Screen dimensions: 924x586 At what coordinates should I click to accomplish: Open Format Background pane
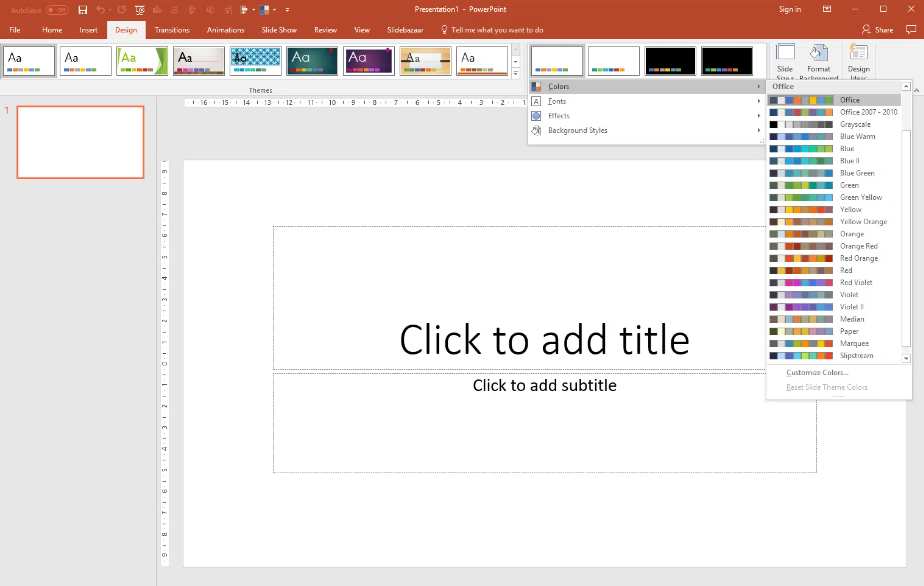(x=818, y=60)
